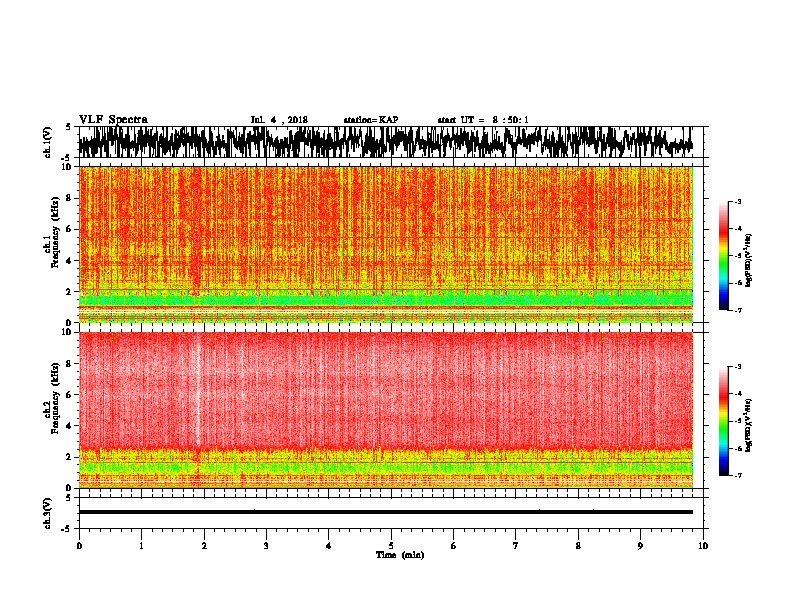Click the "10" tick label on time axis
The width and height of the screenshot is (792, 612).
[x=703, y=546]
